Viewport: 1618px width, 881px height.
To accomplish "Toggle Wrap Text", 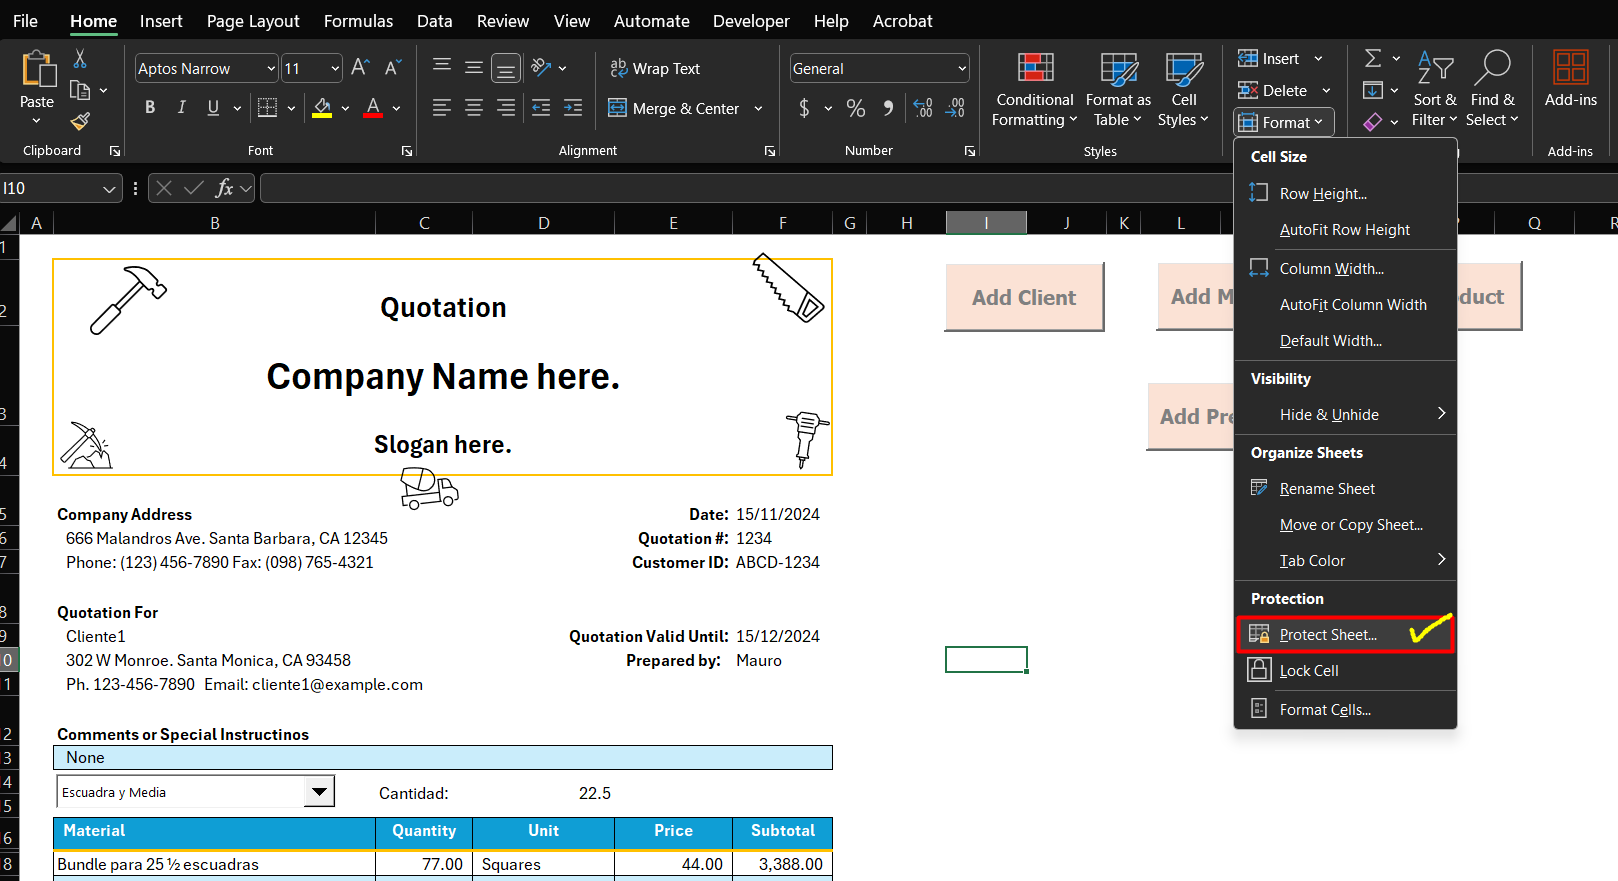I will pyautogui.click(x=655, y=68).
